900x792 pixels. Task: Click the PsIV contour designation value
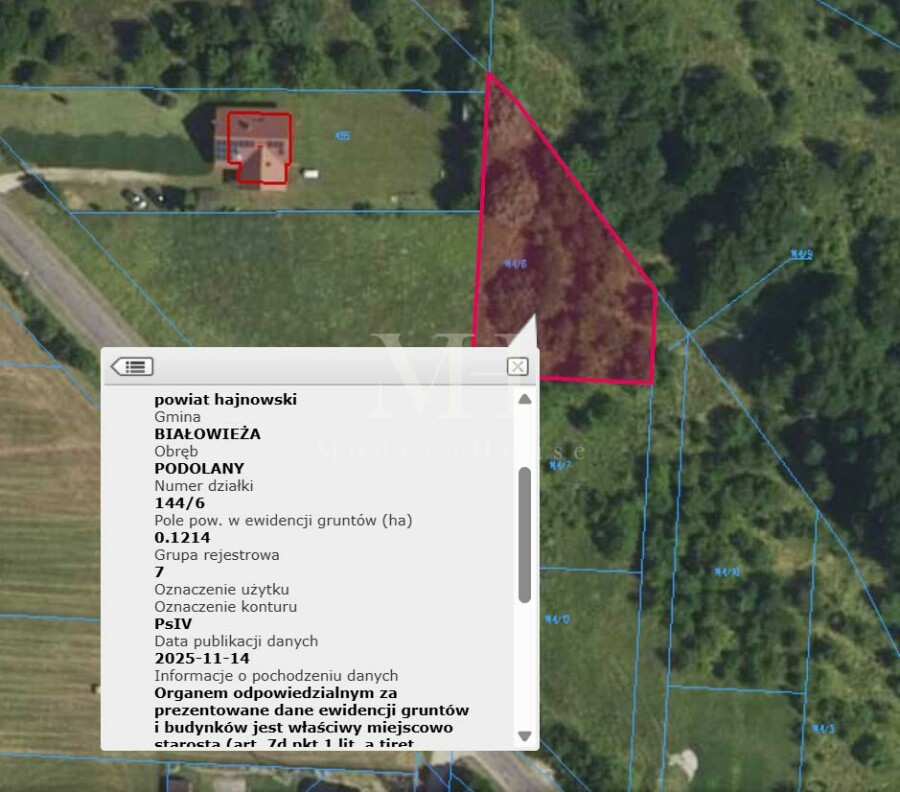tap(174, 623)
